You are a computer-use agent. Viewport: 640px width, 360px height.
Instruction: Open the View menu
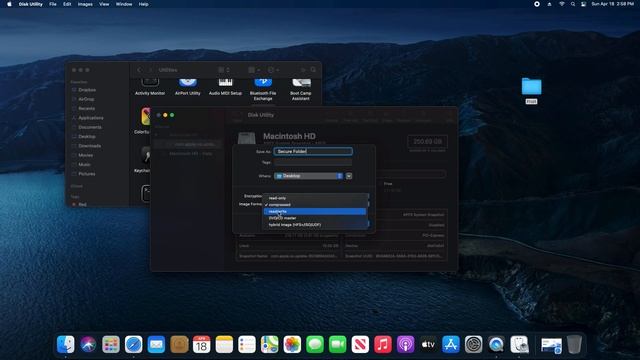104,4
